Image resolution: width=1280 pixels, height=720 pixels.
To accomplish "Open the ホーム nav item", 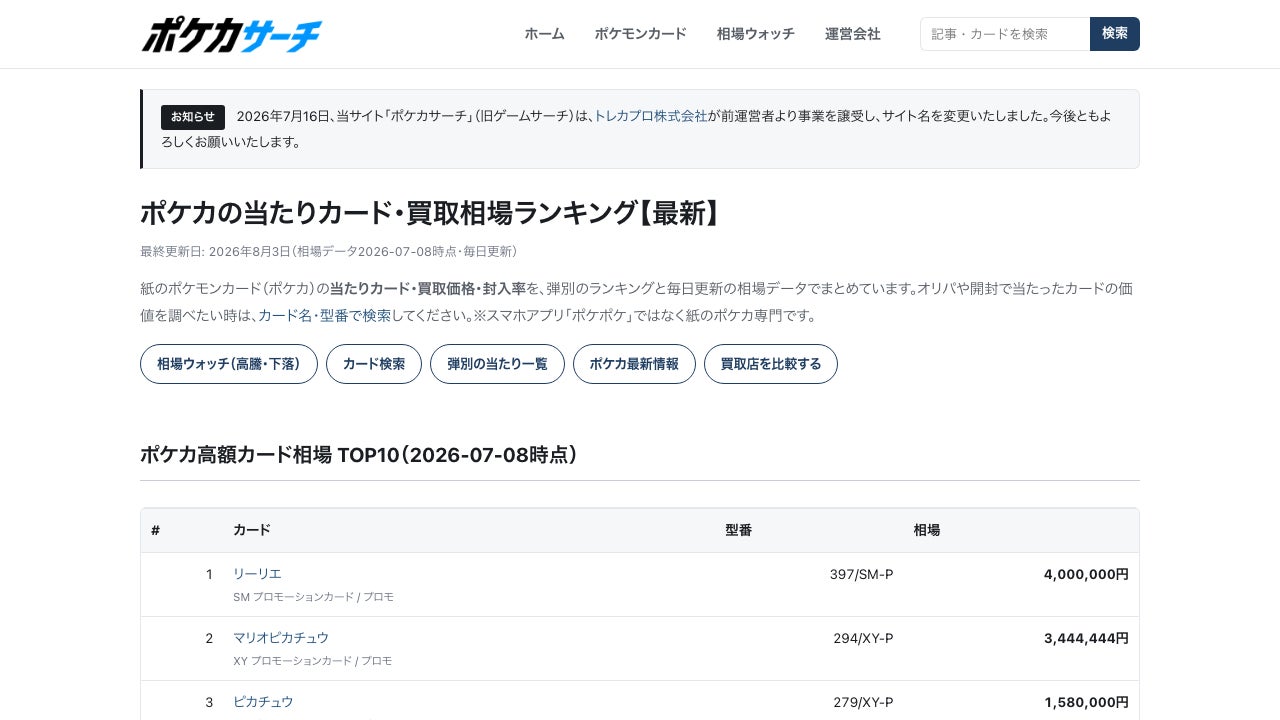I will point(545,34).
